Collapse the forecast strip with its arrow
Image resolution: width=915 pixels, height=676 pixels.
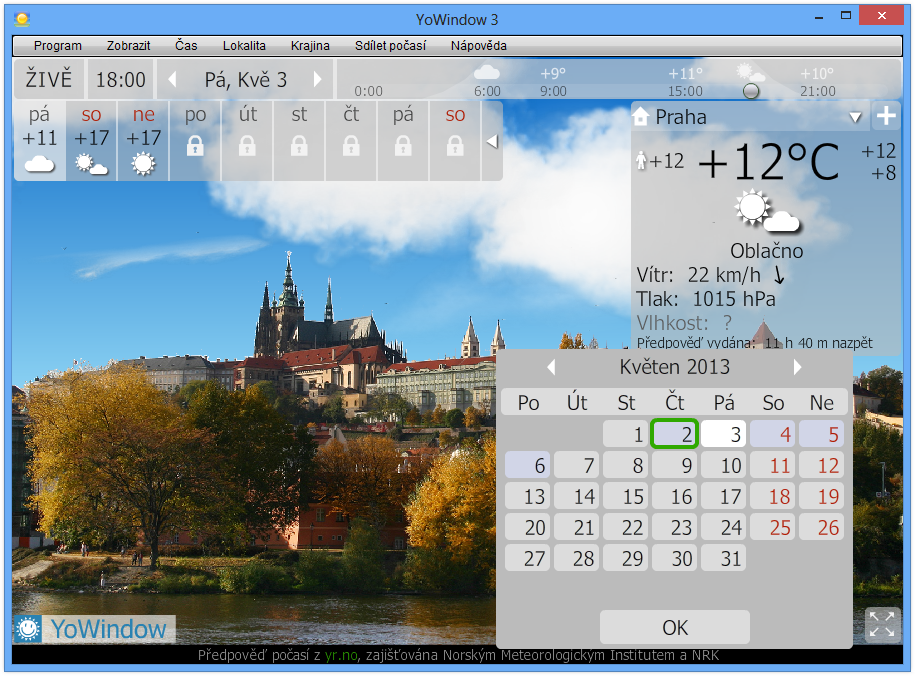click(492, 141)
